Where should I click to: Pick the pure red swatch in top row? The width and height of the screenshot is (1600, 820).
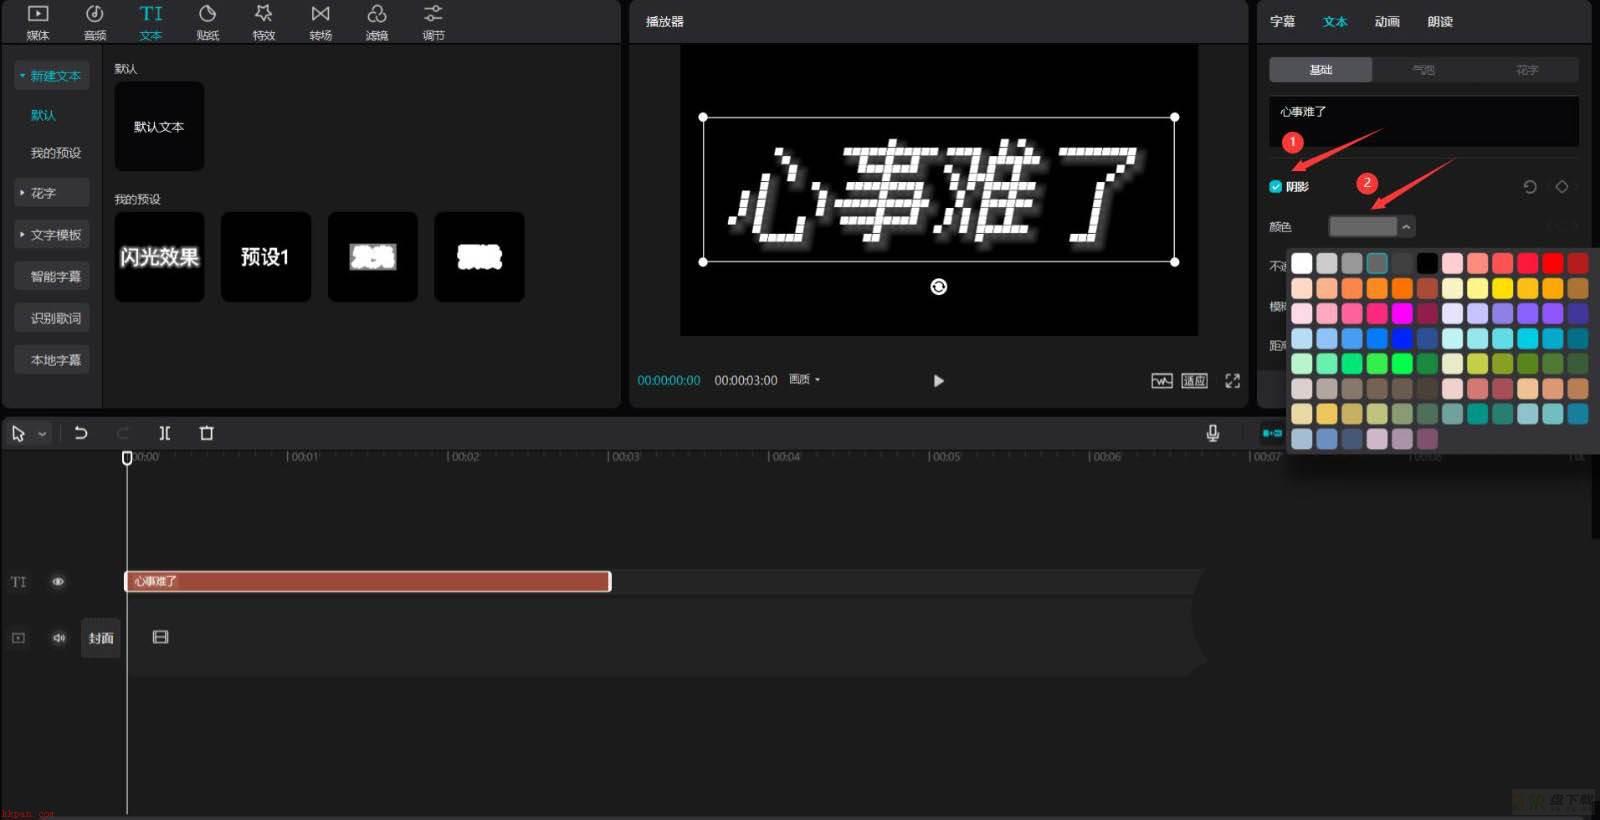pos(1552,263)
